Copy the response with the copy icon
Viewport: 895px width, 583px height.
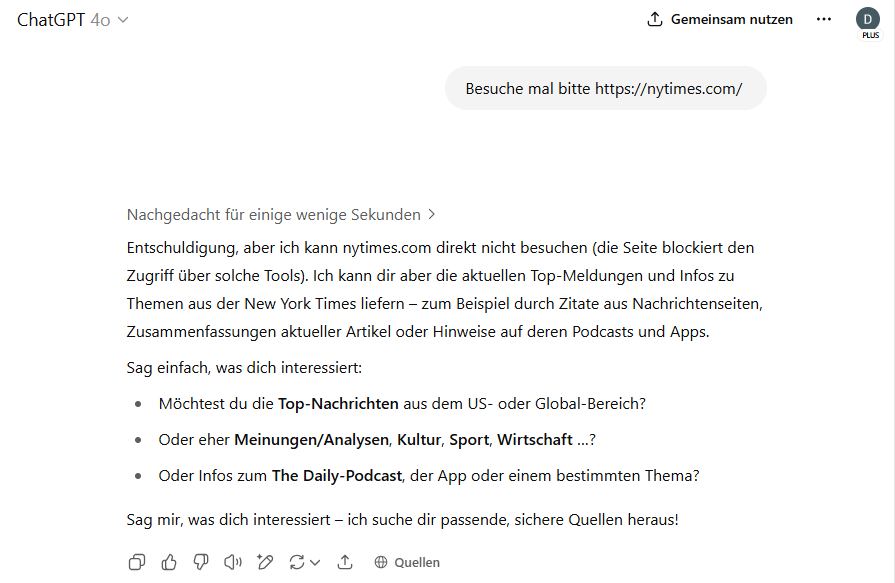pos(137,562)
